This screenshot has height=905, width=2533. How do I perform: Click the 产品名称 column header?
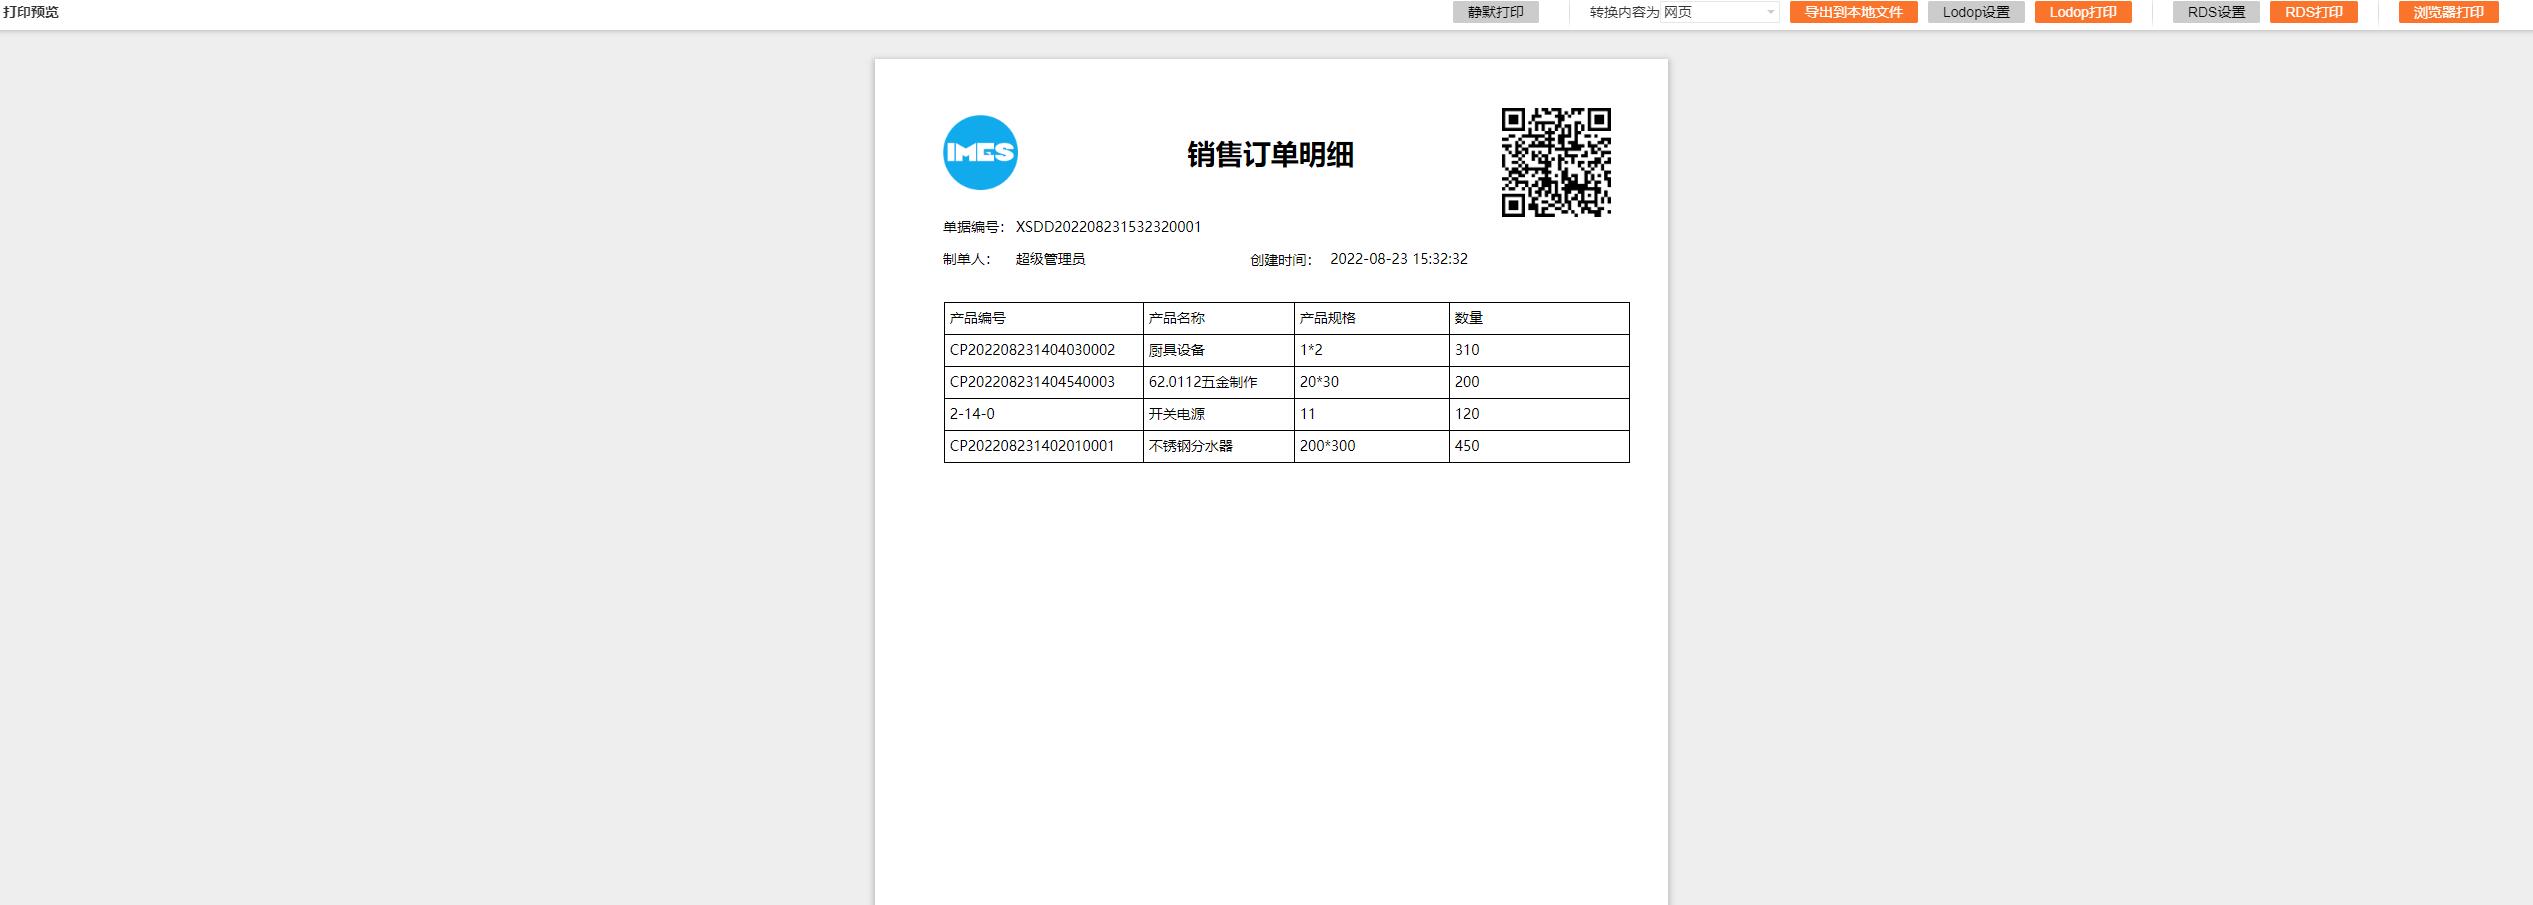click(1218, 318)
